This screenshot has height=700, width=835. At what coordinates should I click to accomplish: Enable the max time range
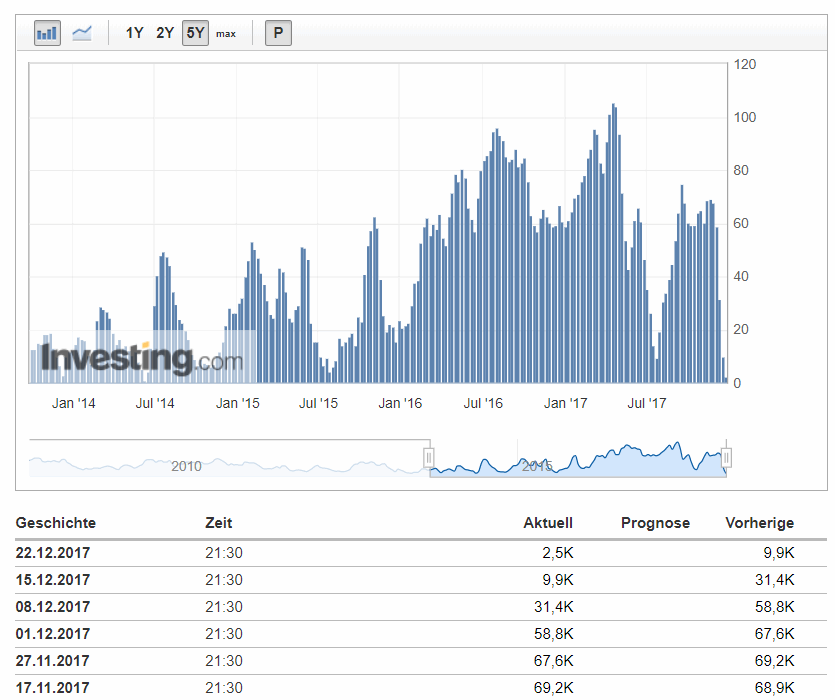point(225,32)
